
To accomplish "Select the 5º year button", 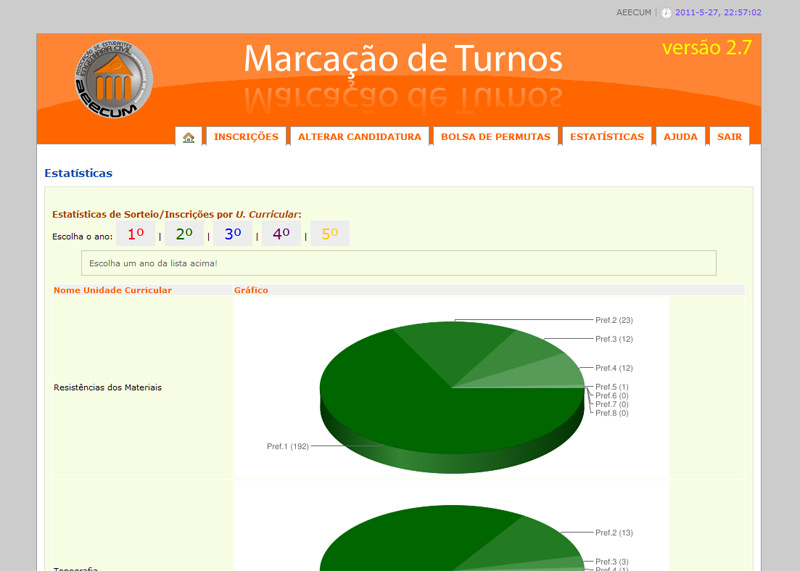I will 330,234.
